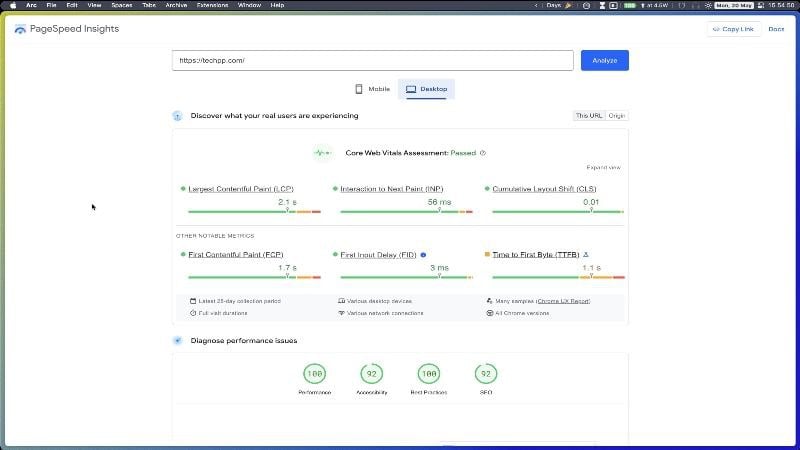
Task: Select the This URL toggle
Action: (x=589, y=116)
